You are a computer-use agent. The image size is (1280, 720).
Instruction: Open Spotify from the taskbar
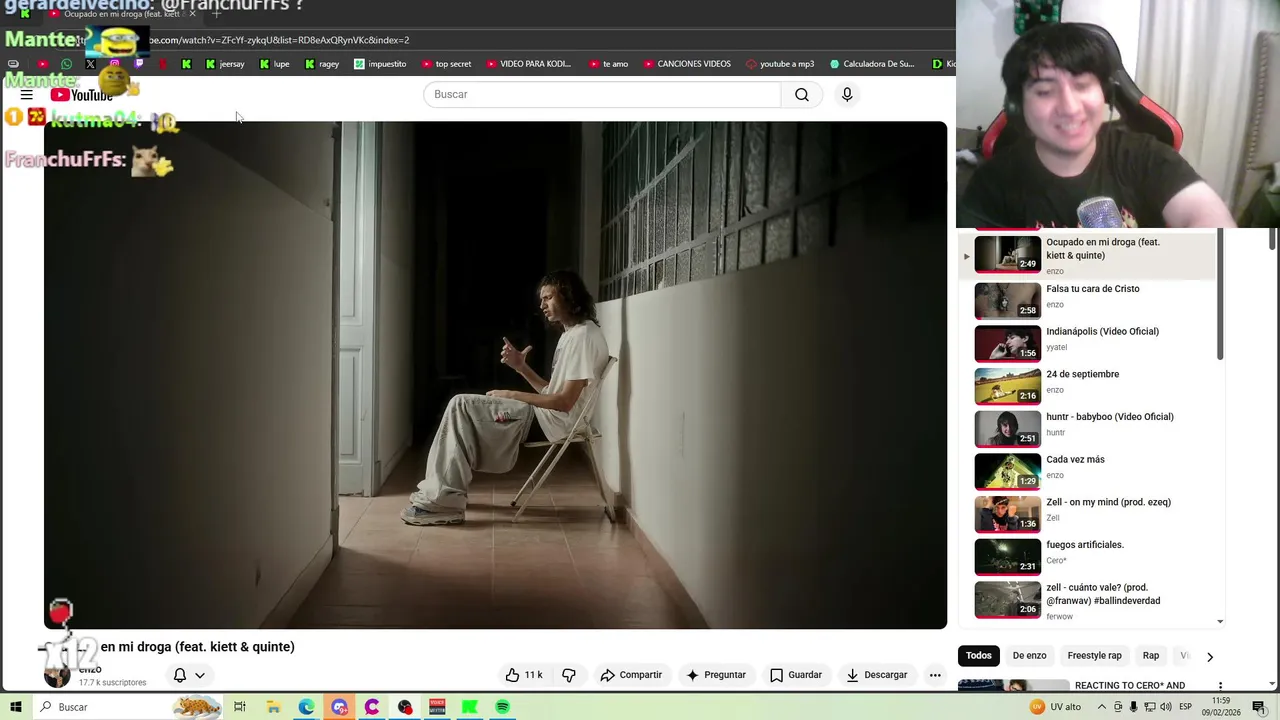[x=502, y=707]
